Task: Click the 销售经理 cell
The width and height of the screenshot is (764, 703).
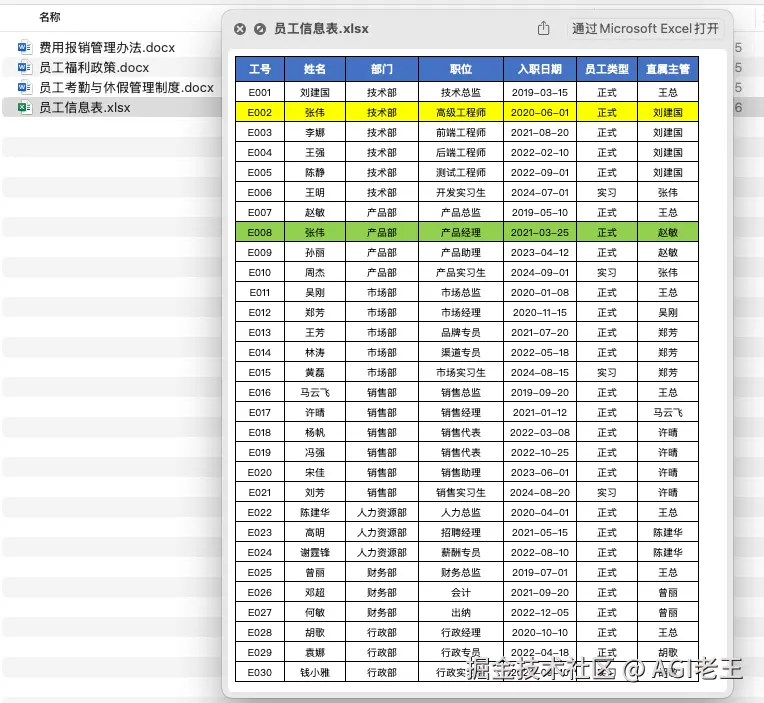Action: tap(461, 412)
